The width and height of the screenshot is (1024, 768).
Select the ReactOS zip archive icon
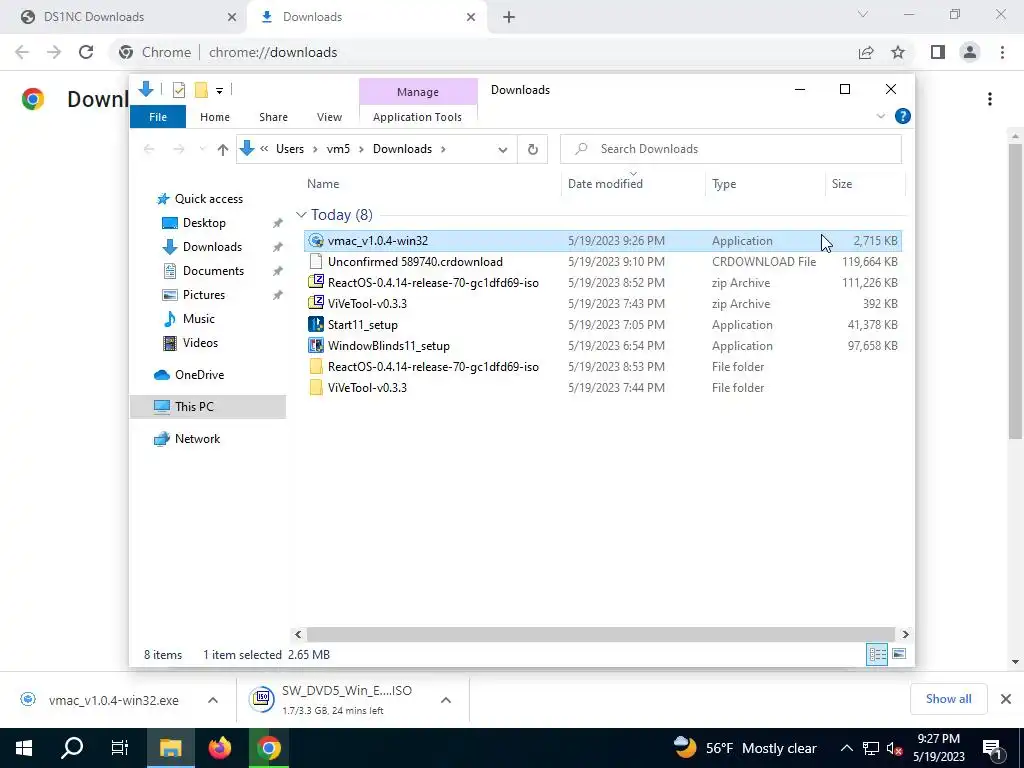click(316, 282)
